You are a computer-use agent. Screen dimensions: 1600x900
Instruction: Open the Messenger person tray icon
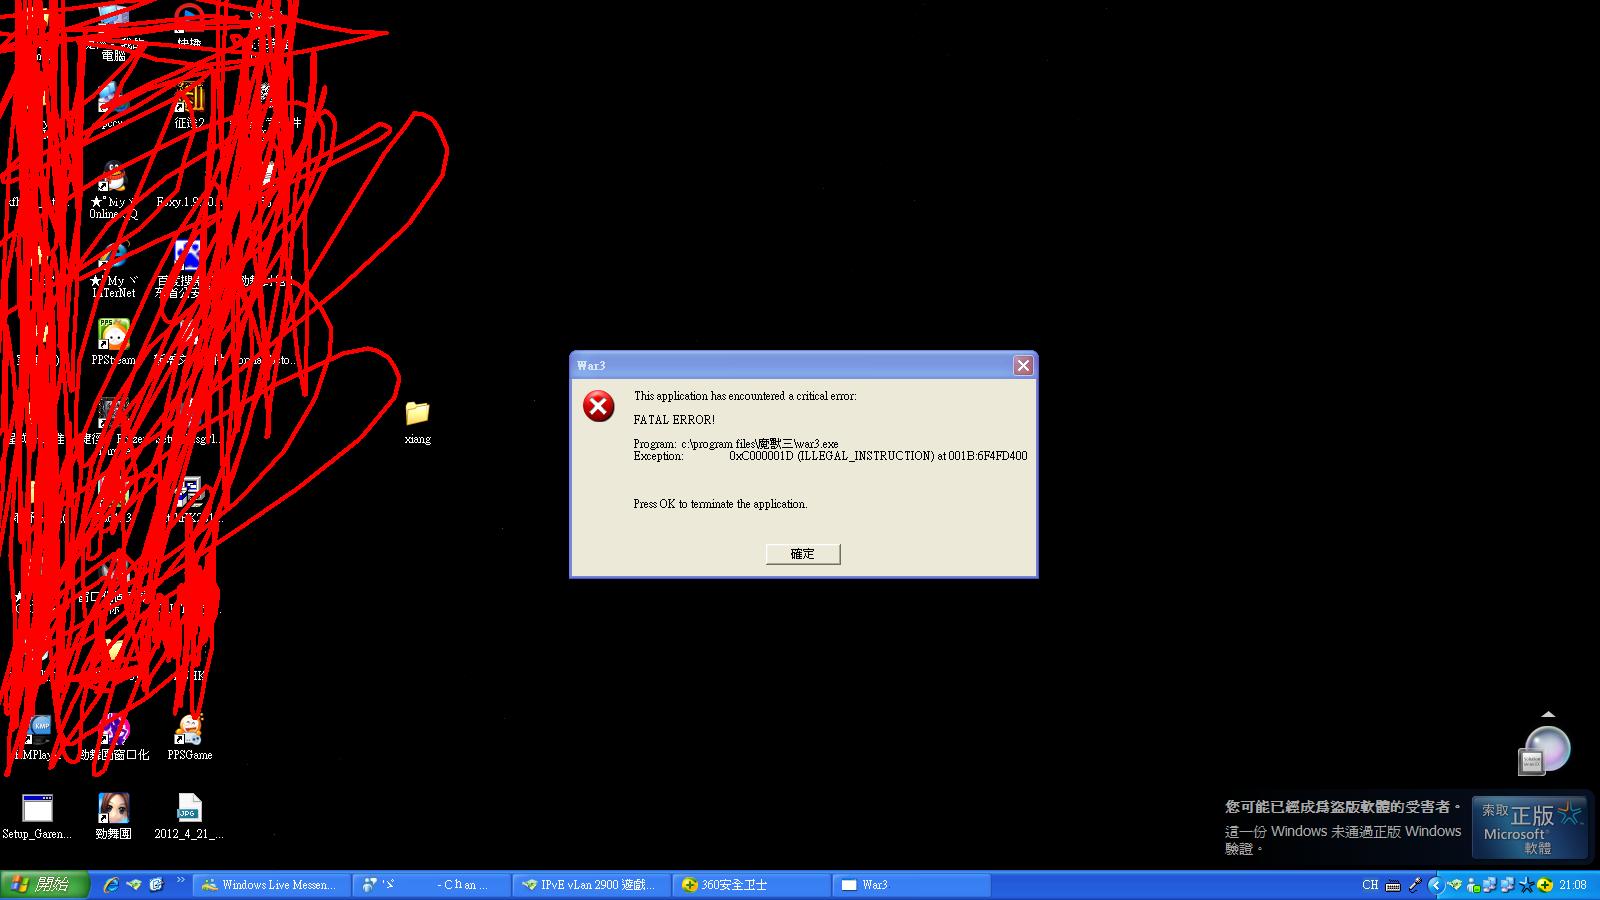tap(1473, 885)
